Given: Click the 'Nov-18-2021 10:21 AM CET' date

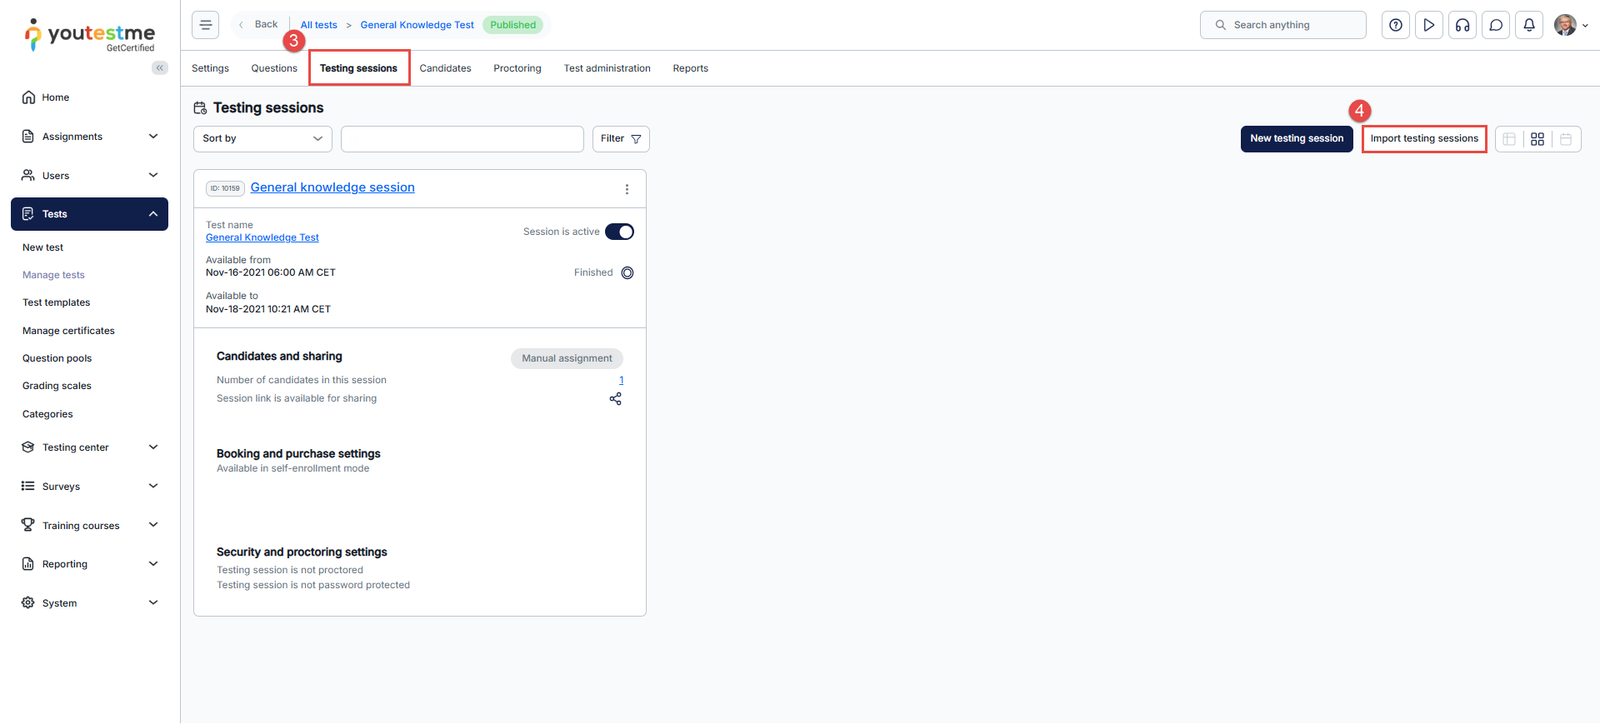Looking at the screenshot, I should tap(268, 310).
